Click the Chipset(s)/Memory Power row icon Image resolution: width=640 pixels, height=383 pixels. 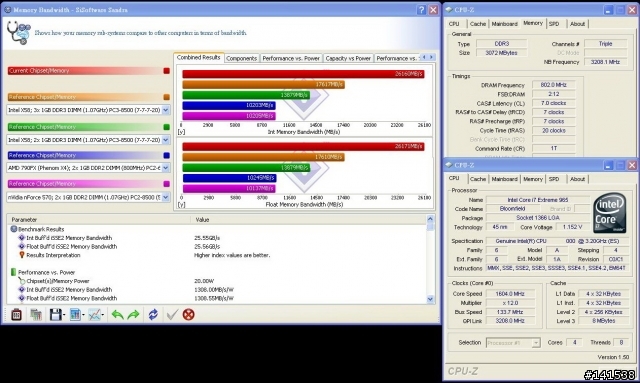22,281
